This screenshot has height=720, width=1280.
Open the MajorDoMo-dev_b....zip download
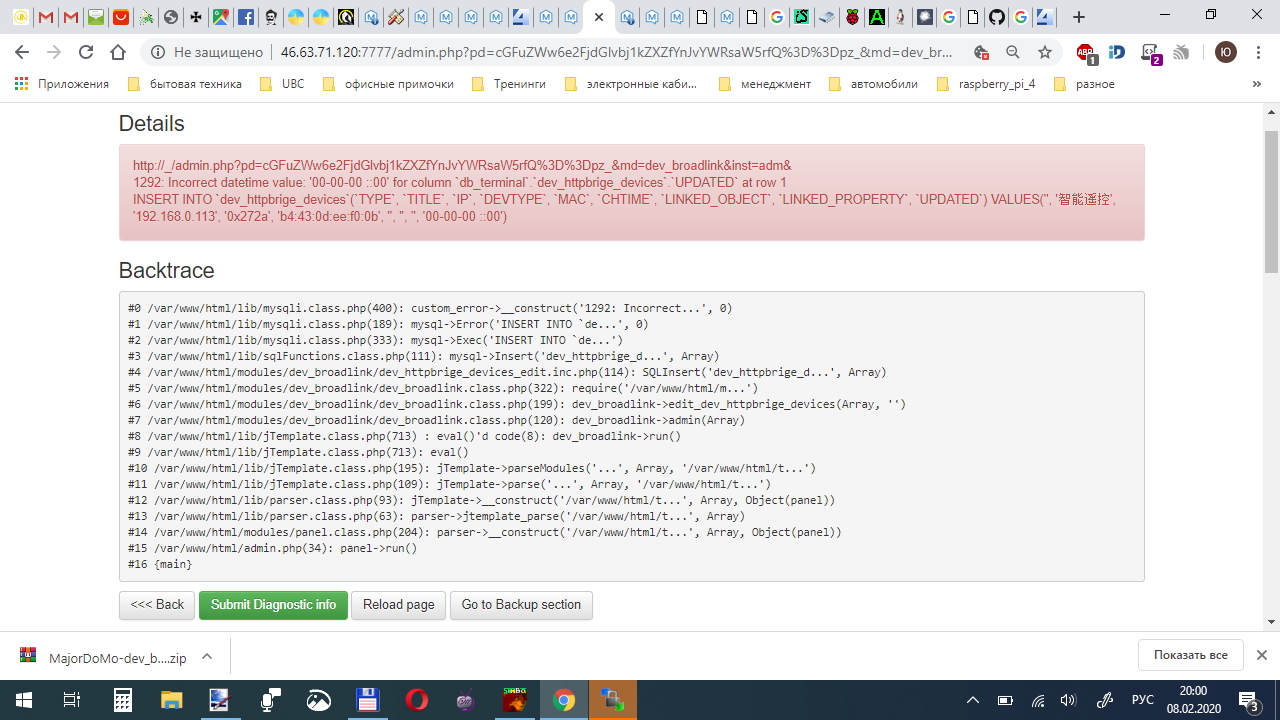pos(104,657)
